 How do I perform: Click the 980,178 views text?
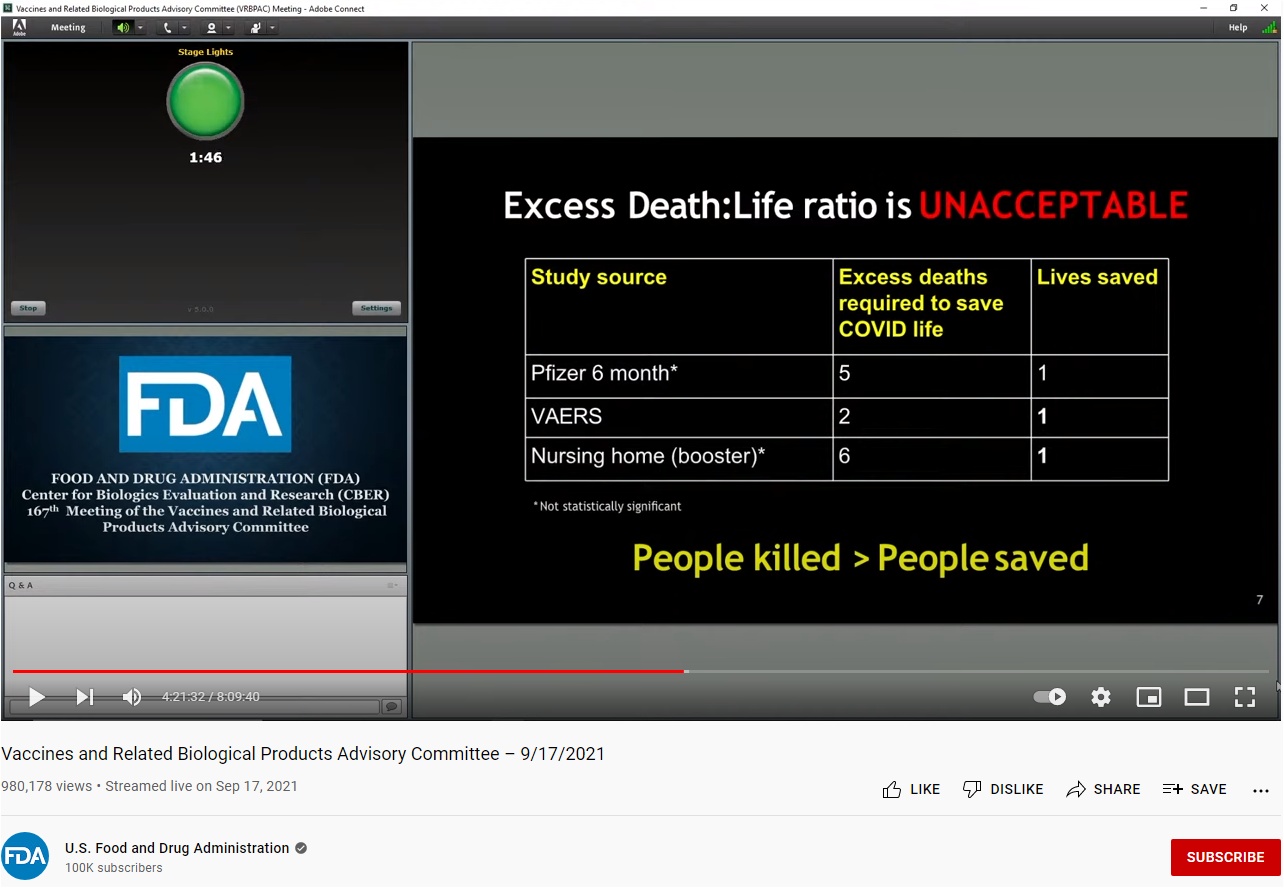point(46,786)
